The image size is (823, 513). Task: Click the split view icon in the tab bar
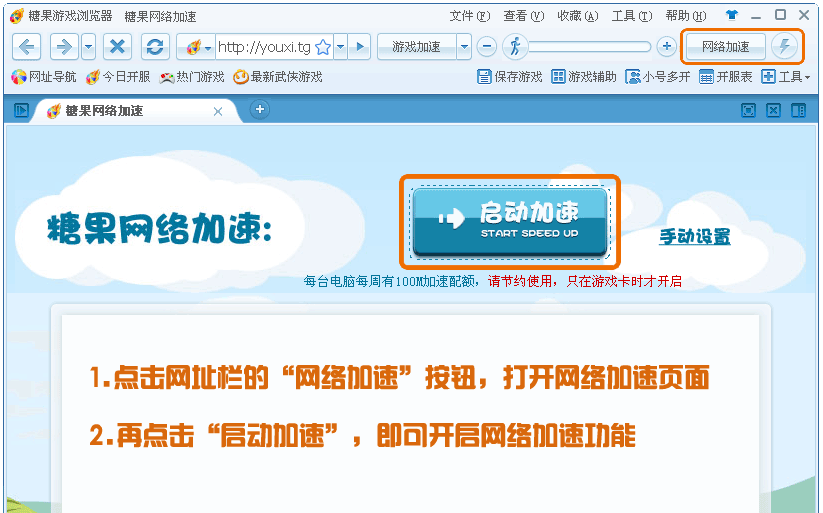[x=798, y=110]
